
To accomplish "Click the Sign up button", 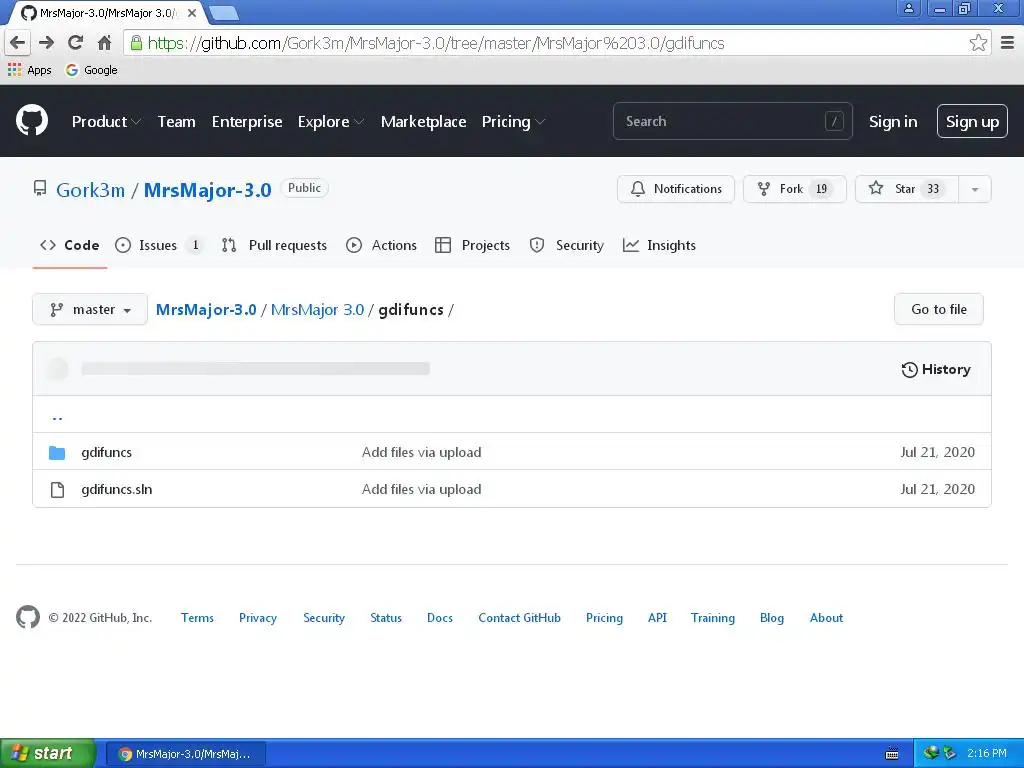I will pos(972,121).
